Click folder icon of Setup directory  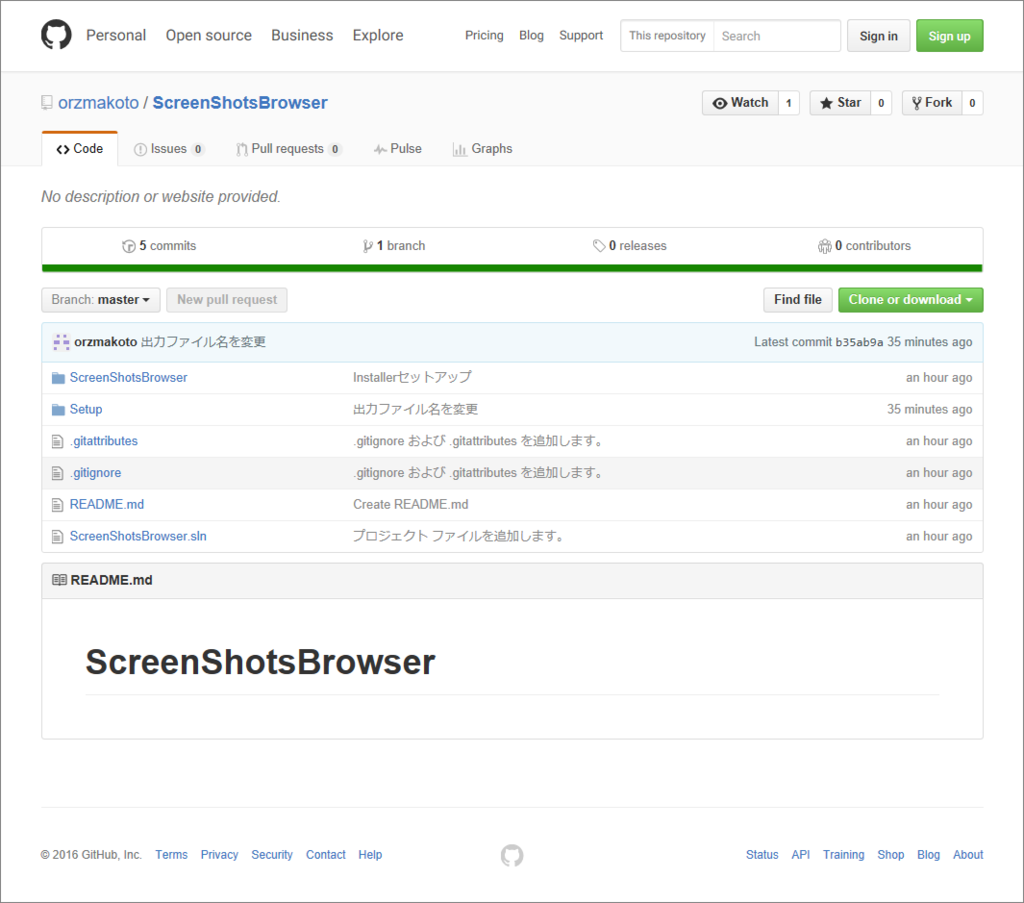58,409
